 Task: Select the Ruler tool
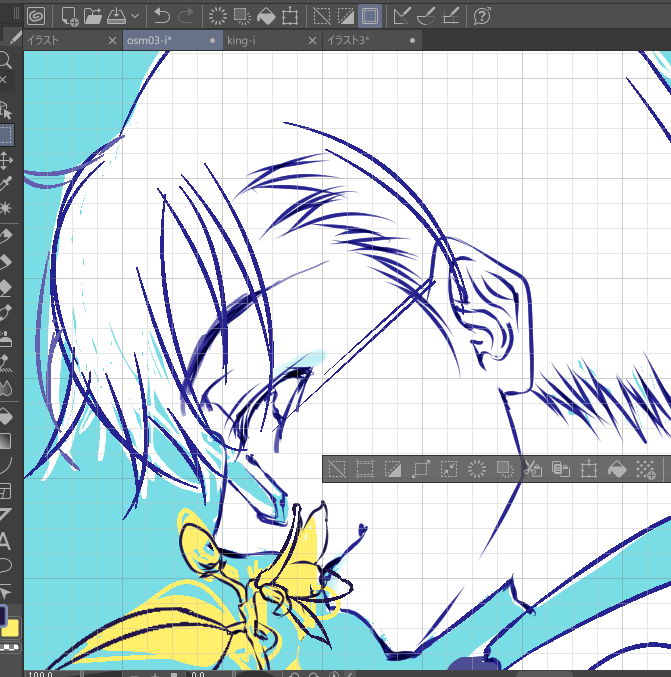[5, 515]
